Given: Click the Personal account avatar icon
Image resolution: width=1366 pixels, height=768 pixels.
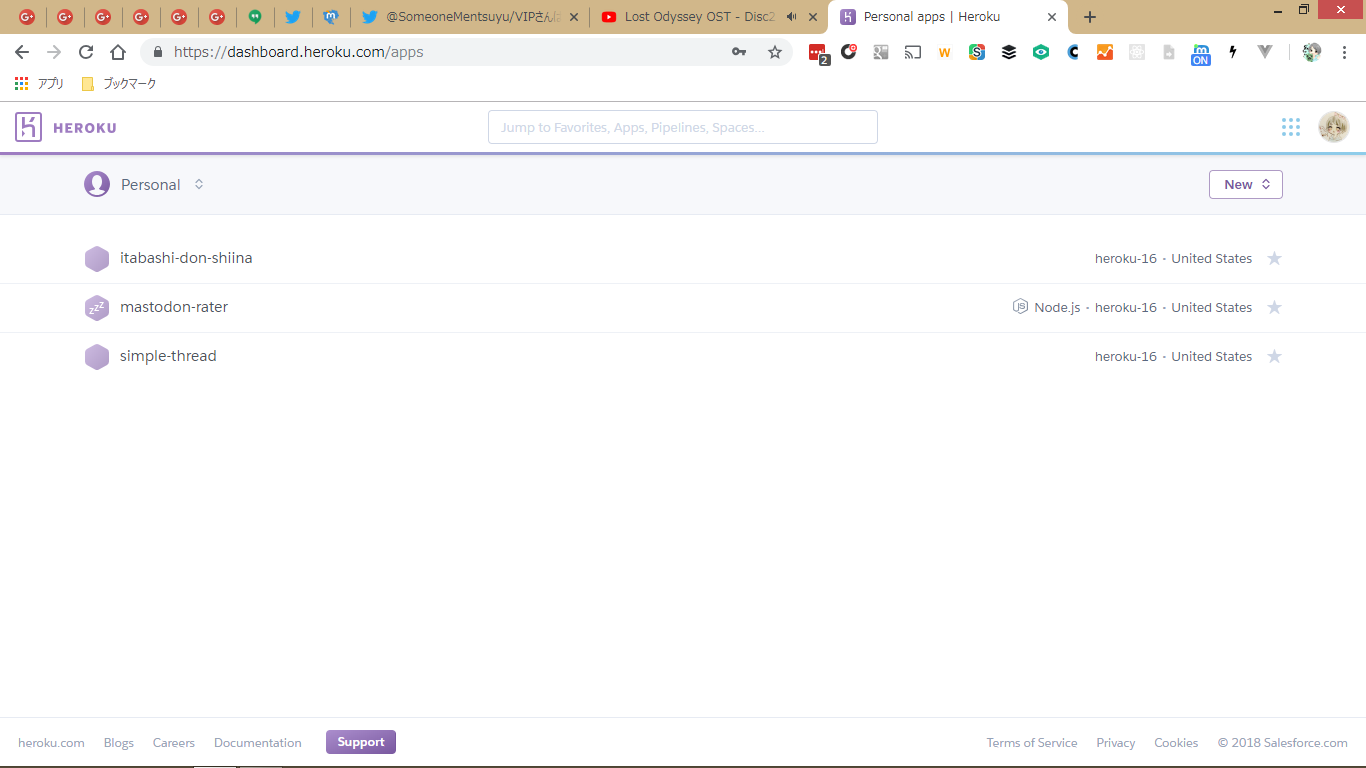Looking at the screenshot, I should click(97, 184).
